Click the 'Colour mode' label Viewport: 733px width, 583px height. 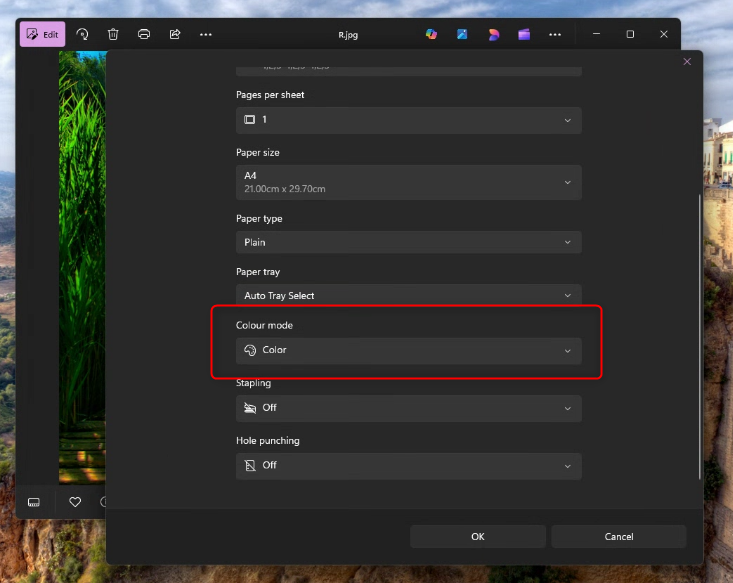pos(264,325)
